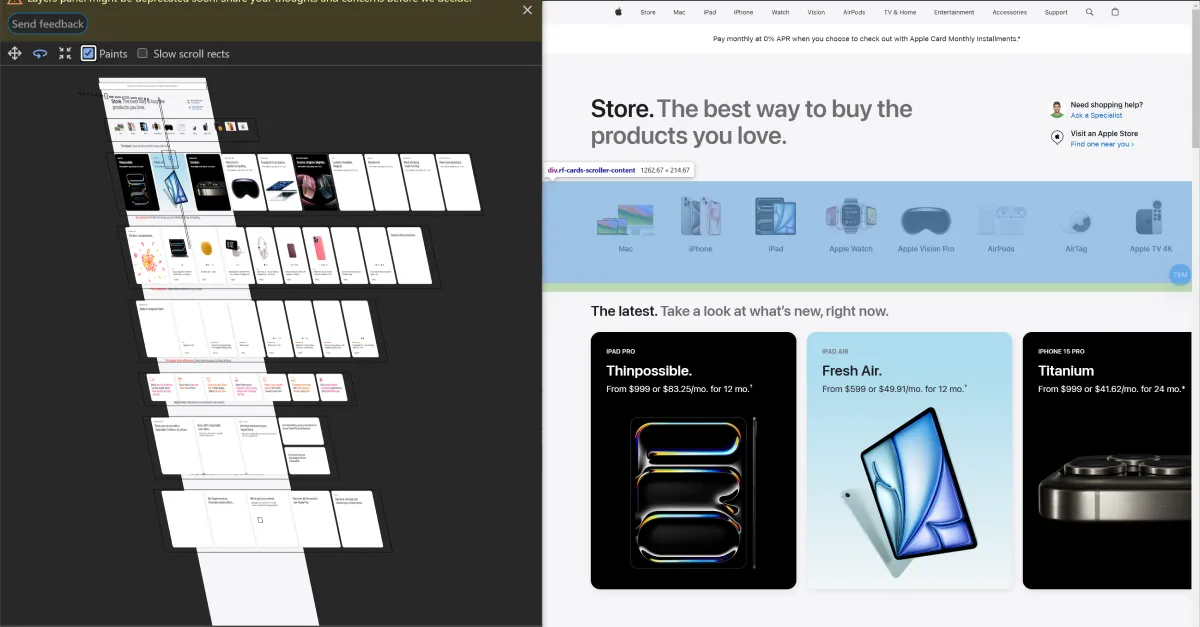Click the Reset transform icon
The width and height of the screenshot is (1200, 627).
point(65,53)
